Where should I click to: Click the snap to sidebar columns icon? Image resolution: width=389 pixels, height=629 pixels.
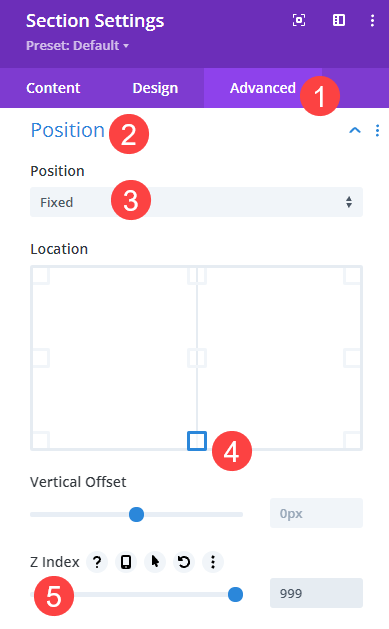click(x=339, y=20)
